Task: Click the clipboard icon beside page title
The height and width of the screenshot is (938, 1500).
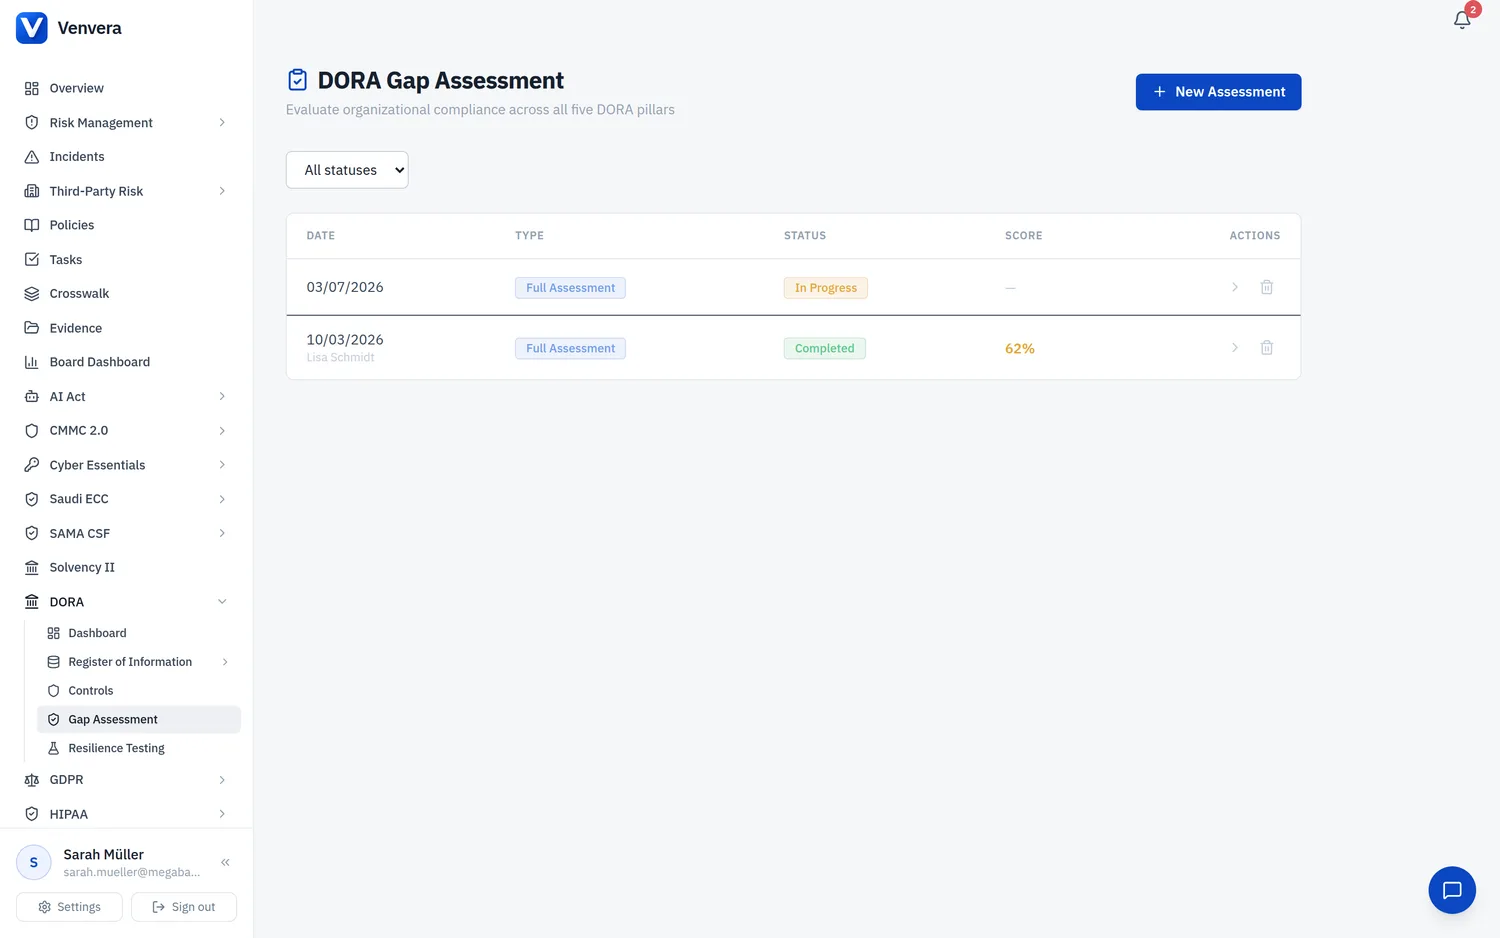Action: [297, 80]
